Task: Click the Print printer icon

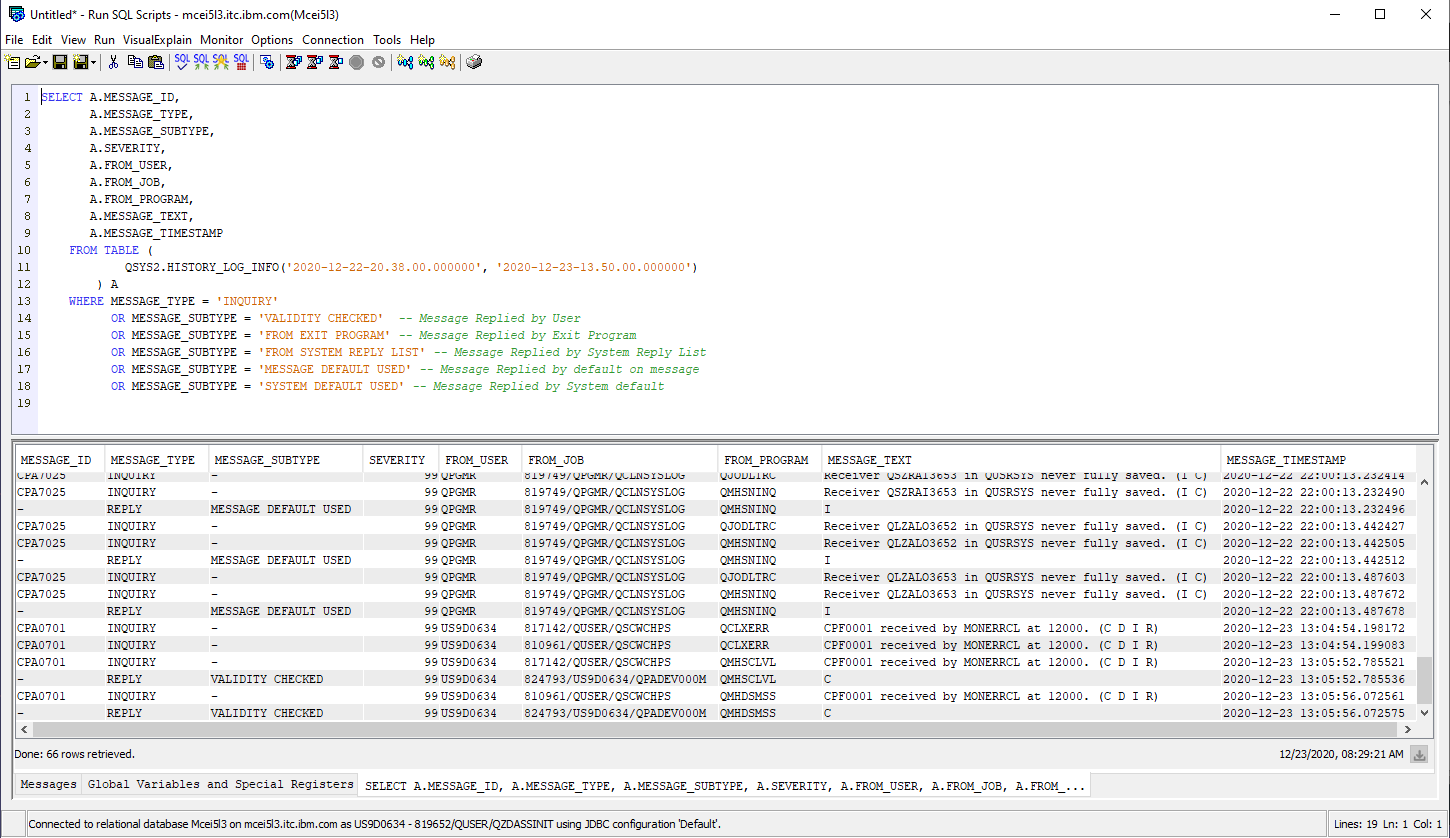Action: [474, 62]
